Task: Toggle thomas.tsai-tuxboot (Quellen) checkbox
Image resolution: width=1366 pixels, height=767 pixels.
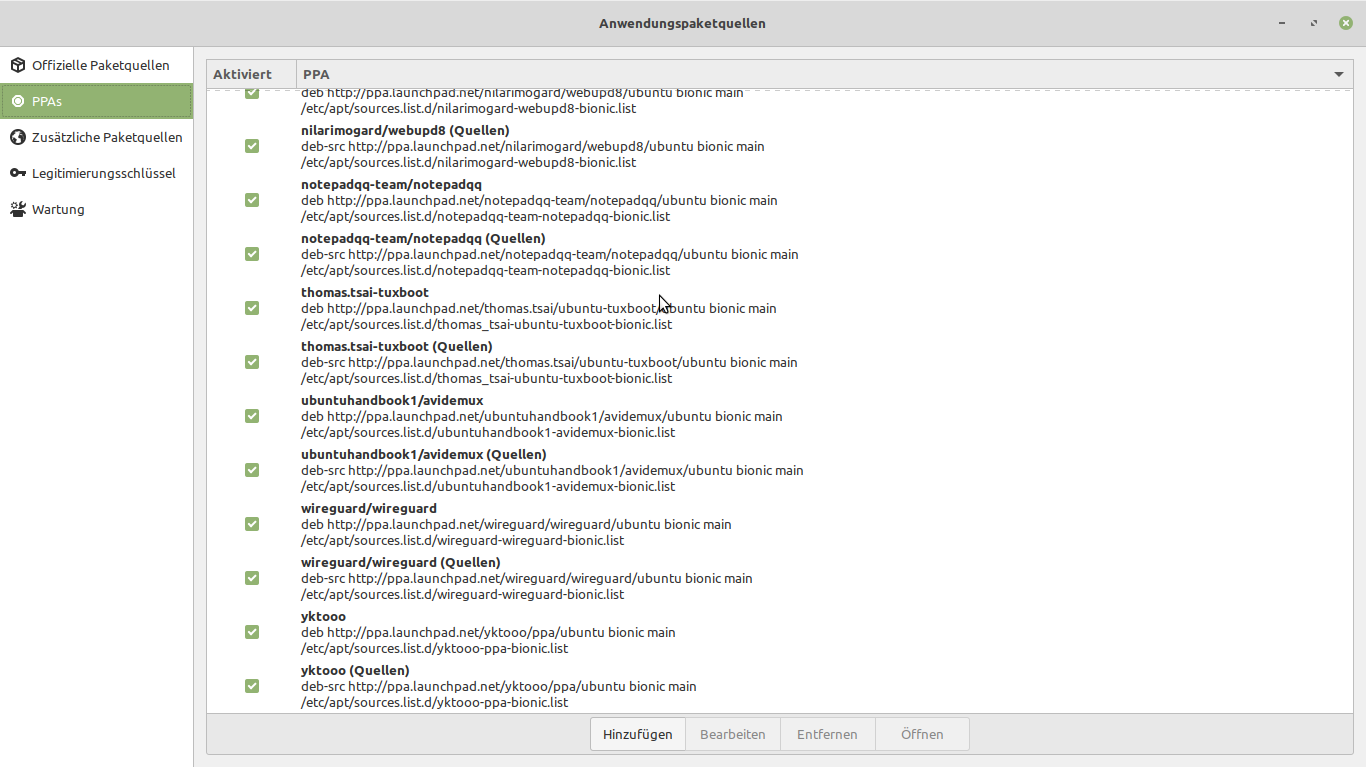Action: pos(252,362)
